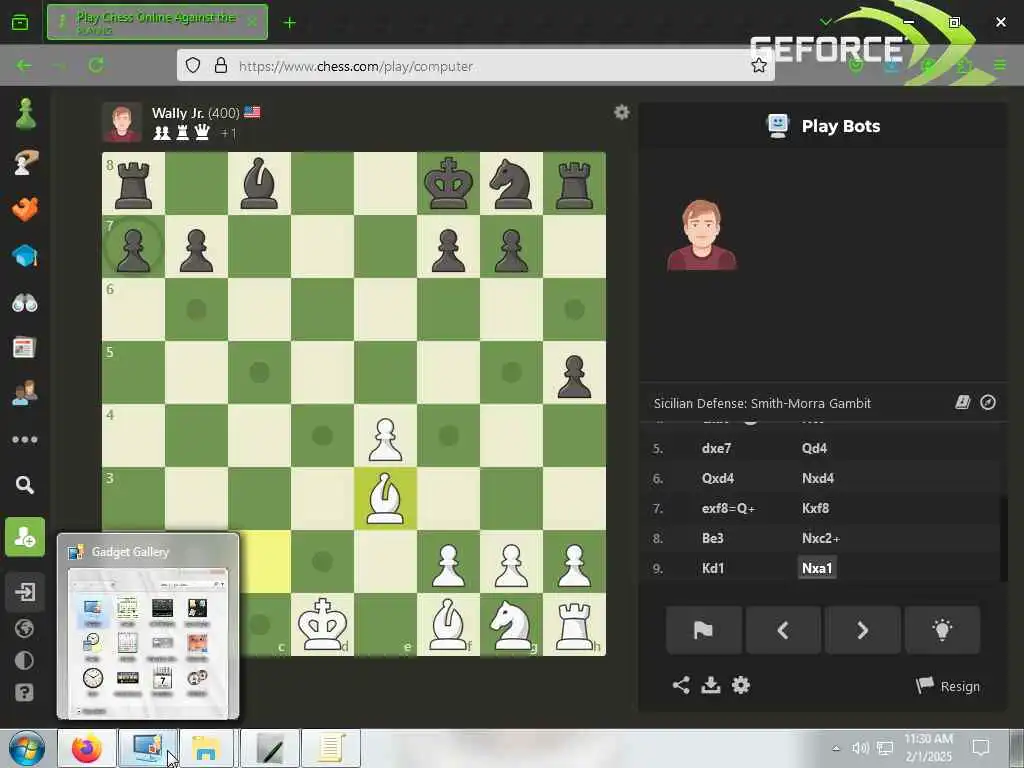This screenshot has height=768, width=1024.
Task: Open File Explorer from the taskbar
Action: point(206,748)
